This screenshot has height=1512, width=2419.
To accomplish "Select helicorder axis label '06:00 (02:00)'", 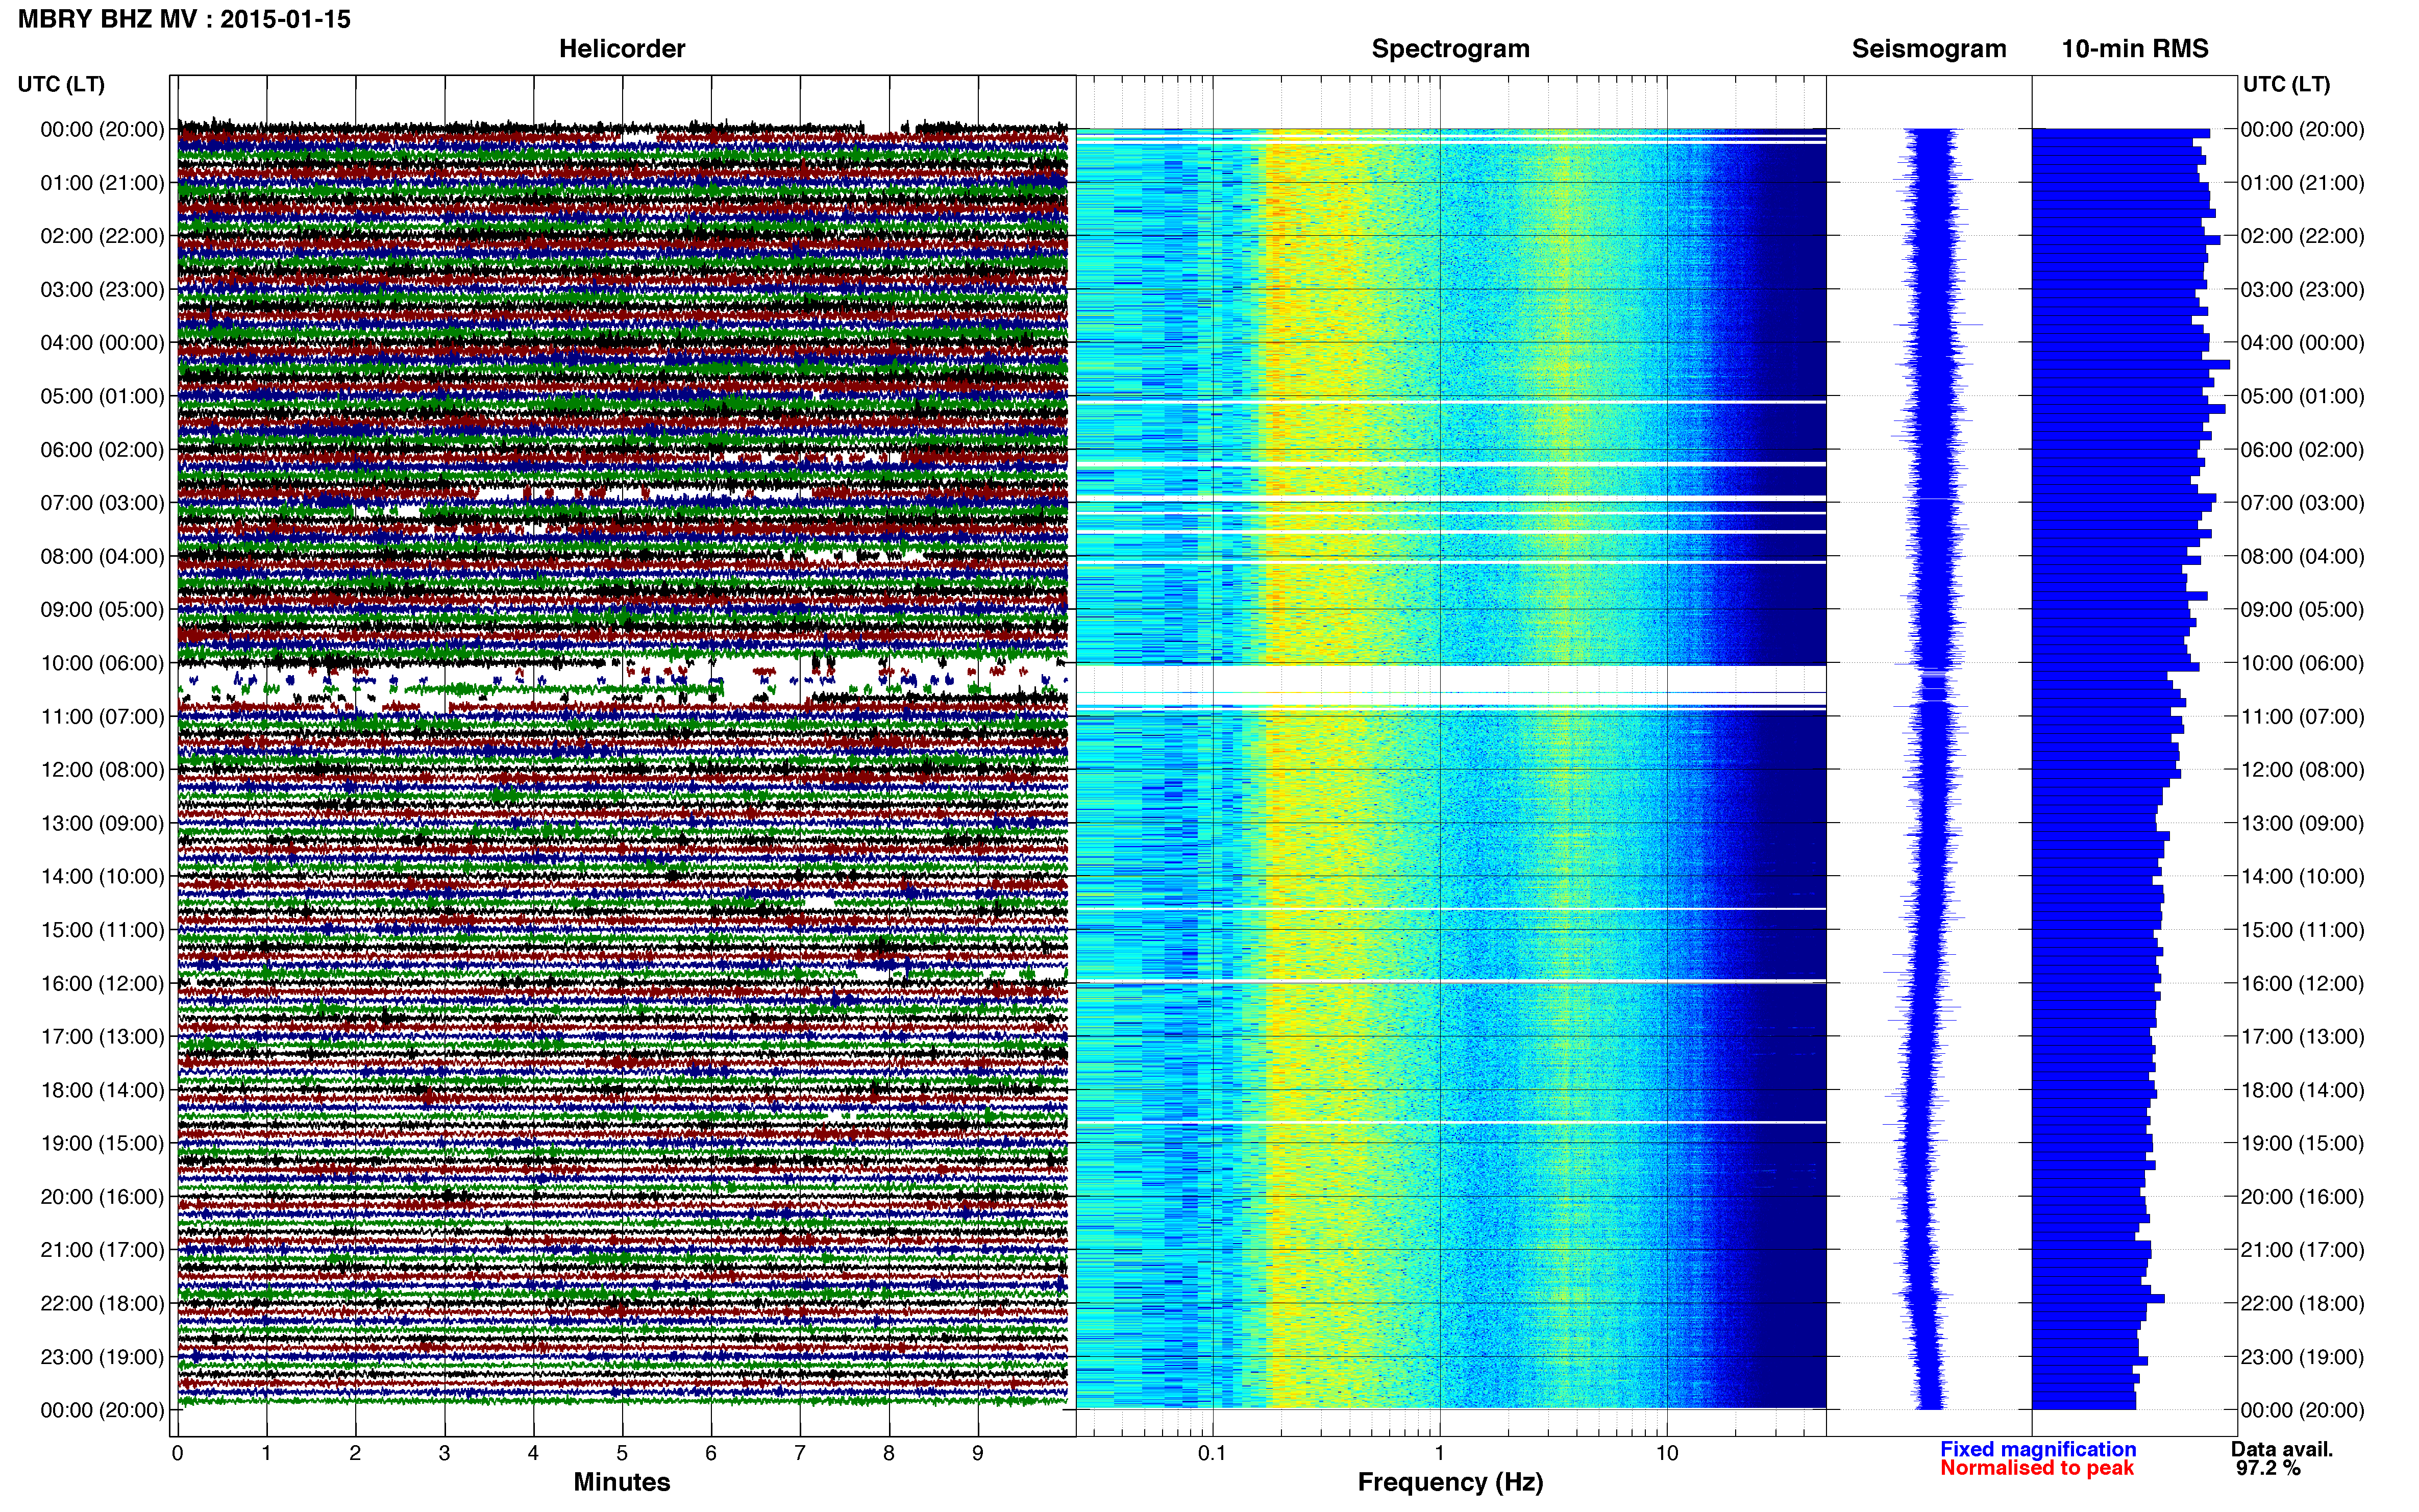I will click(x=102, y=450).
